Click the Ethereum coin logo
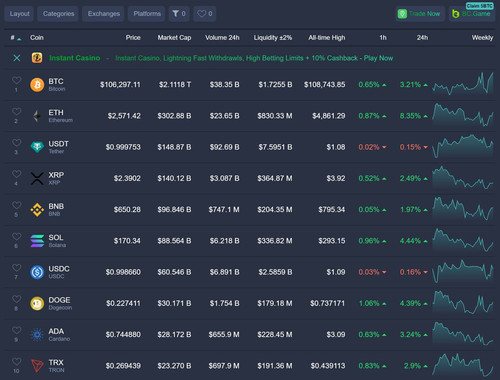Image resolution: width=500 pixels, height=380 pixels. point(37,116)
